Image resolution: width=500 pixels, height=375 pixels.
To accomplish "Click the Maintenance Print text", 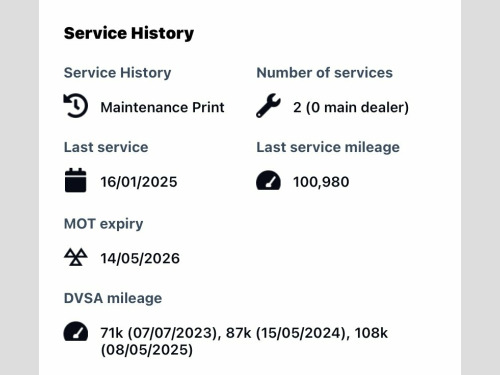I will [x=162, y=107].
